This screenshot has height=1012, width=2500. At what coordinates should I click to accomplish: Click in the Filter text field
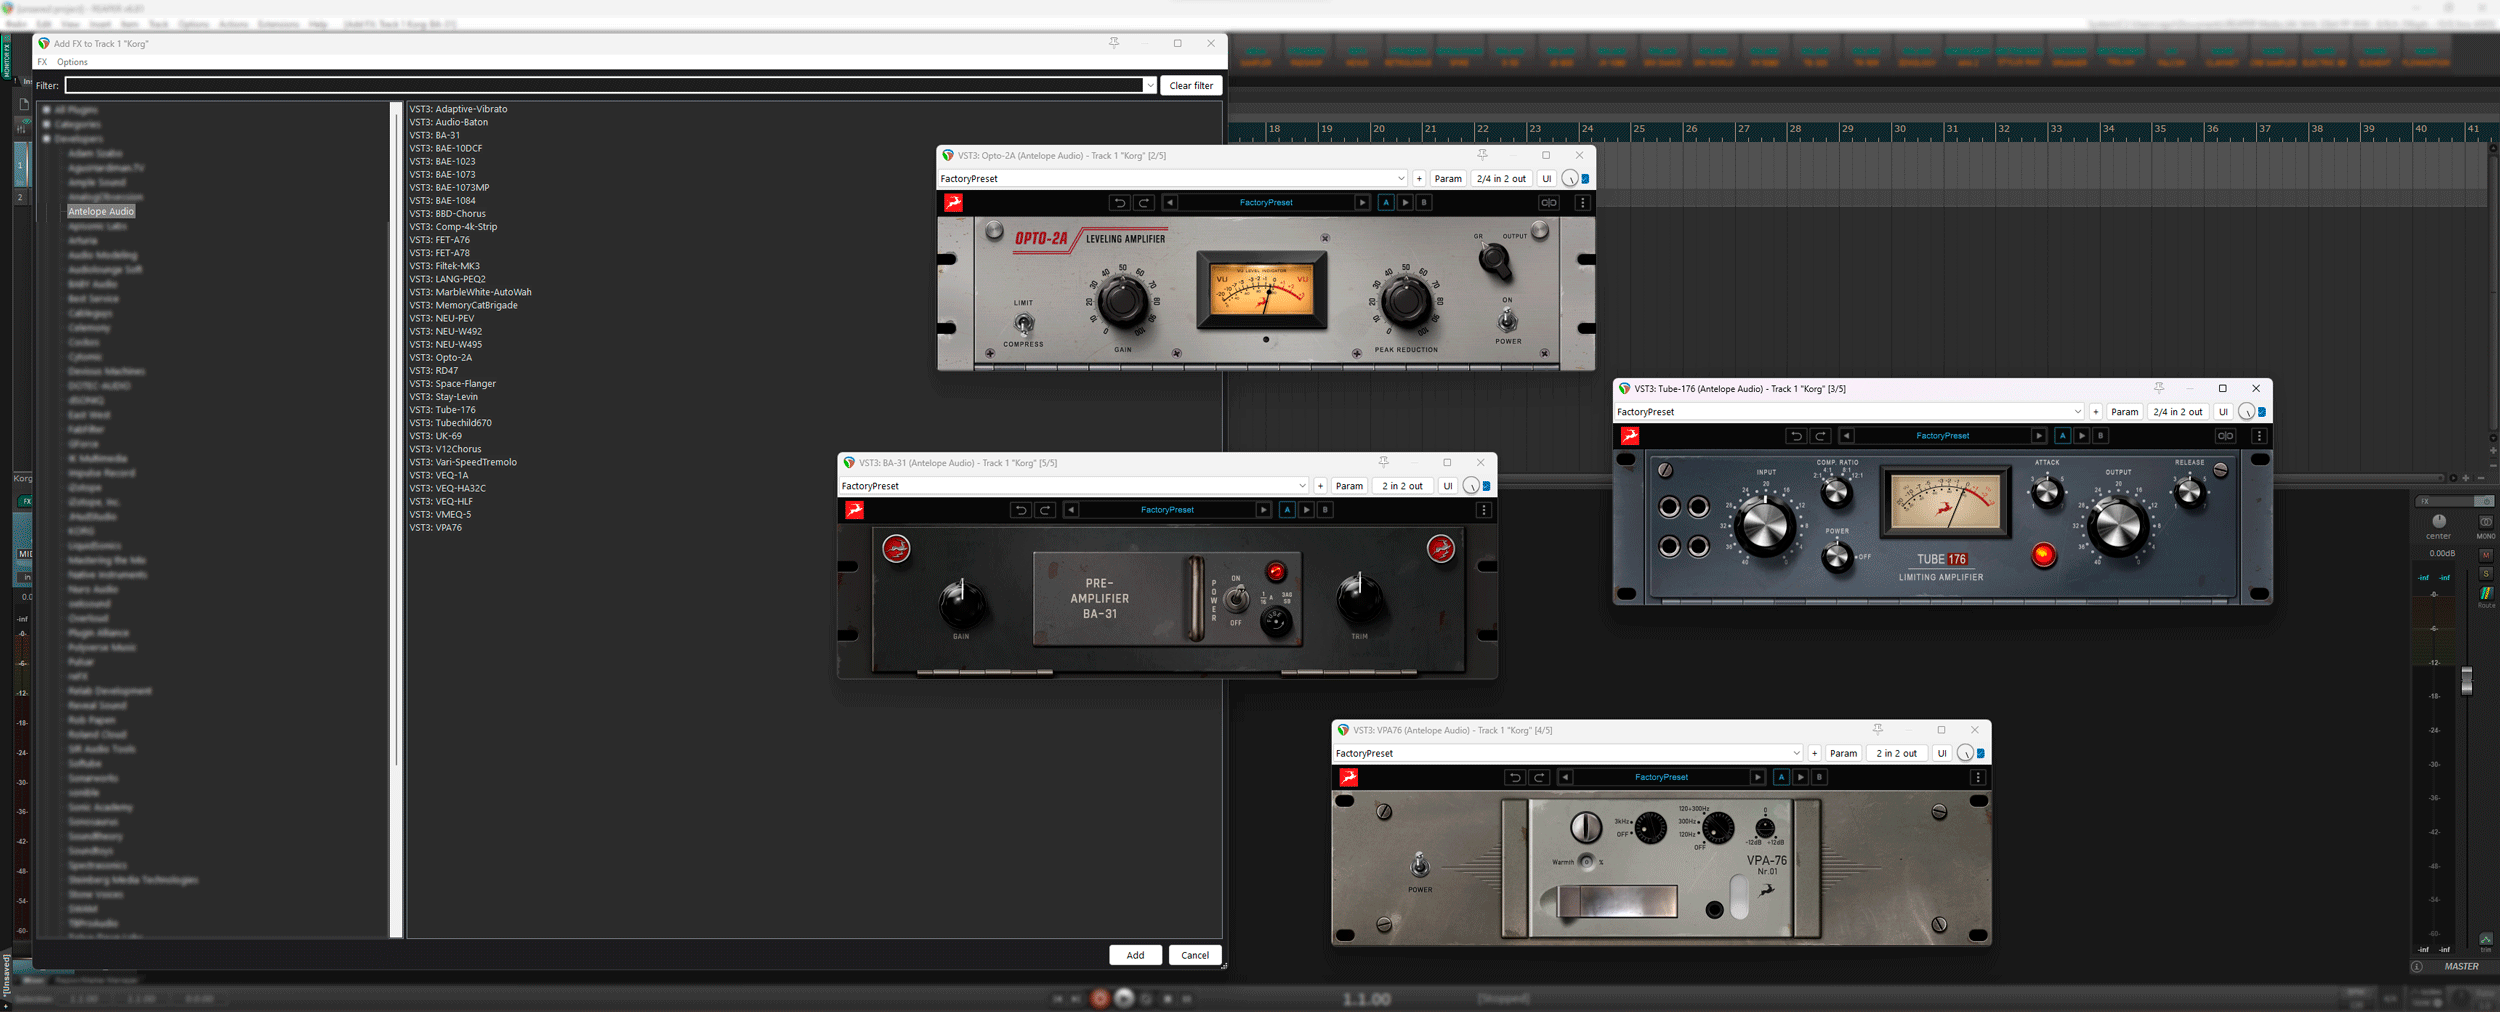[x=604, y=86]
